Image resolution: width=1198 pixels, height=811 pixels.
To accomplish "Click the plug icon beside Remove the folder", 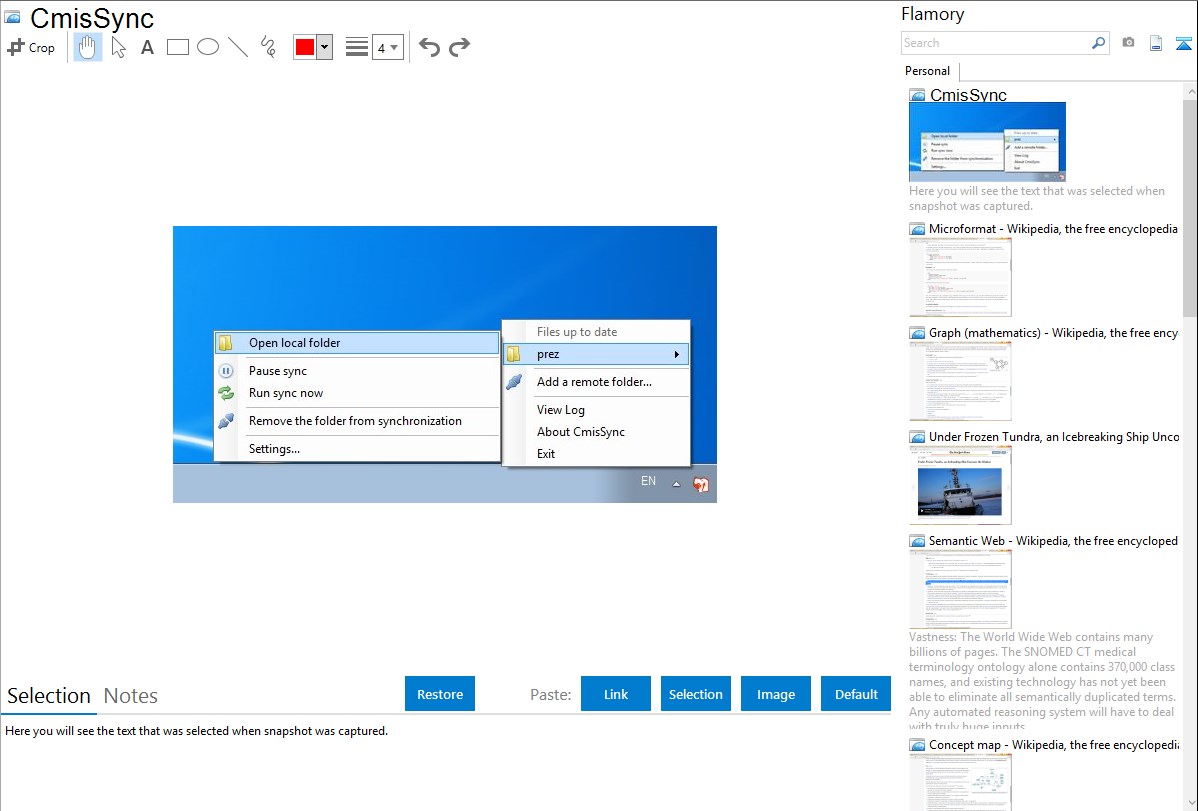I will (226, 420).
